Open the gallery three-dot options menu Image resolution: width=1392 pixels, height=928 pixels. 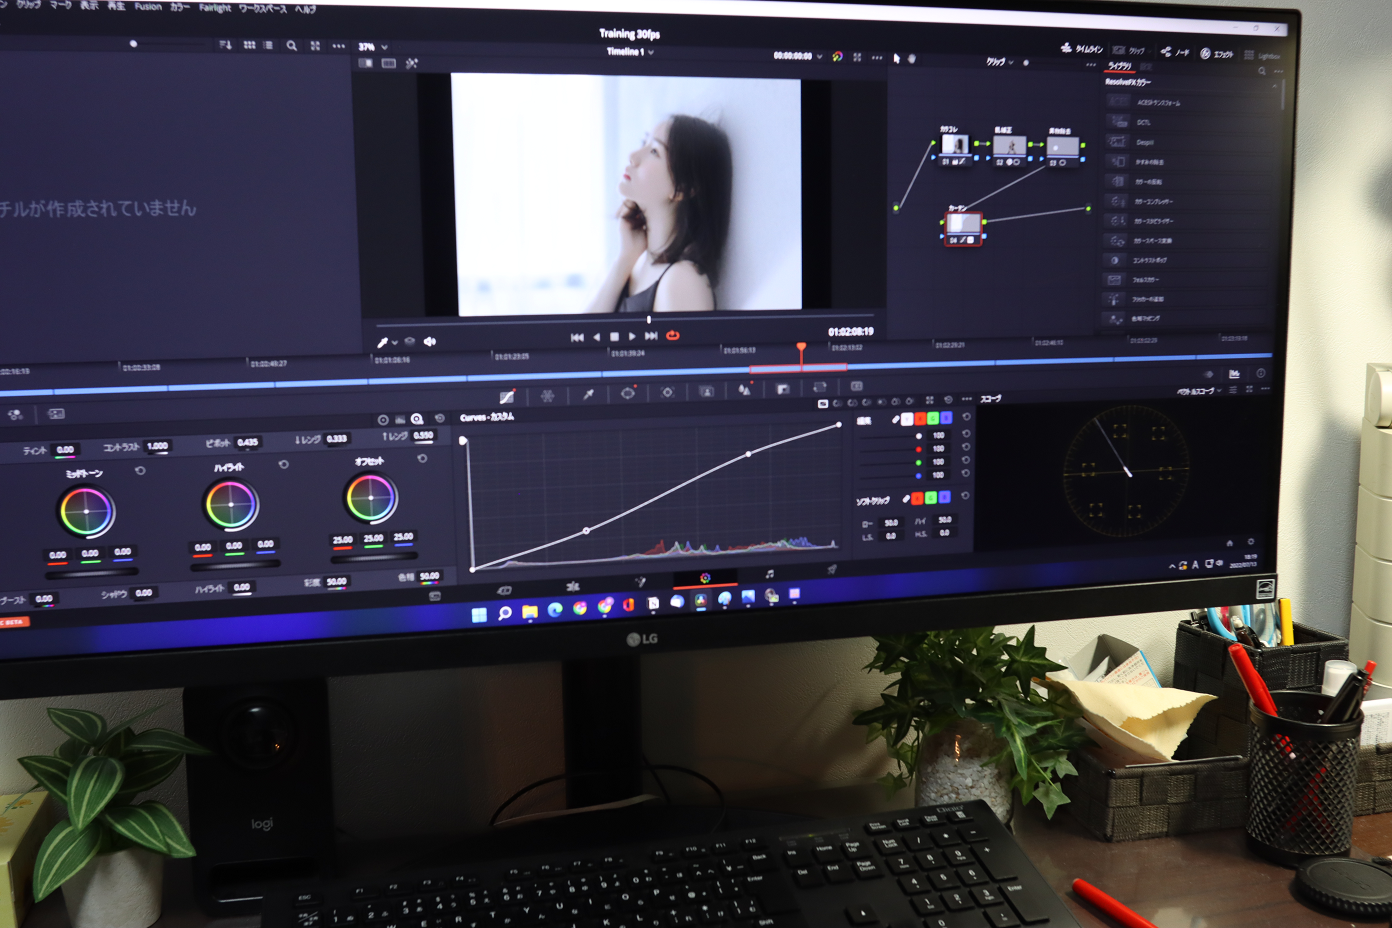[x=339, y=46]
